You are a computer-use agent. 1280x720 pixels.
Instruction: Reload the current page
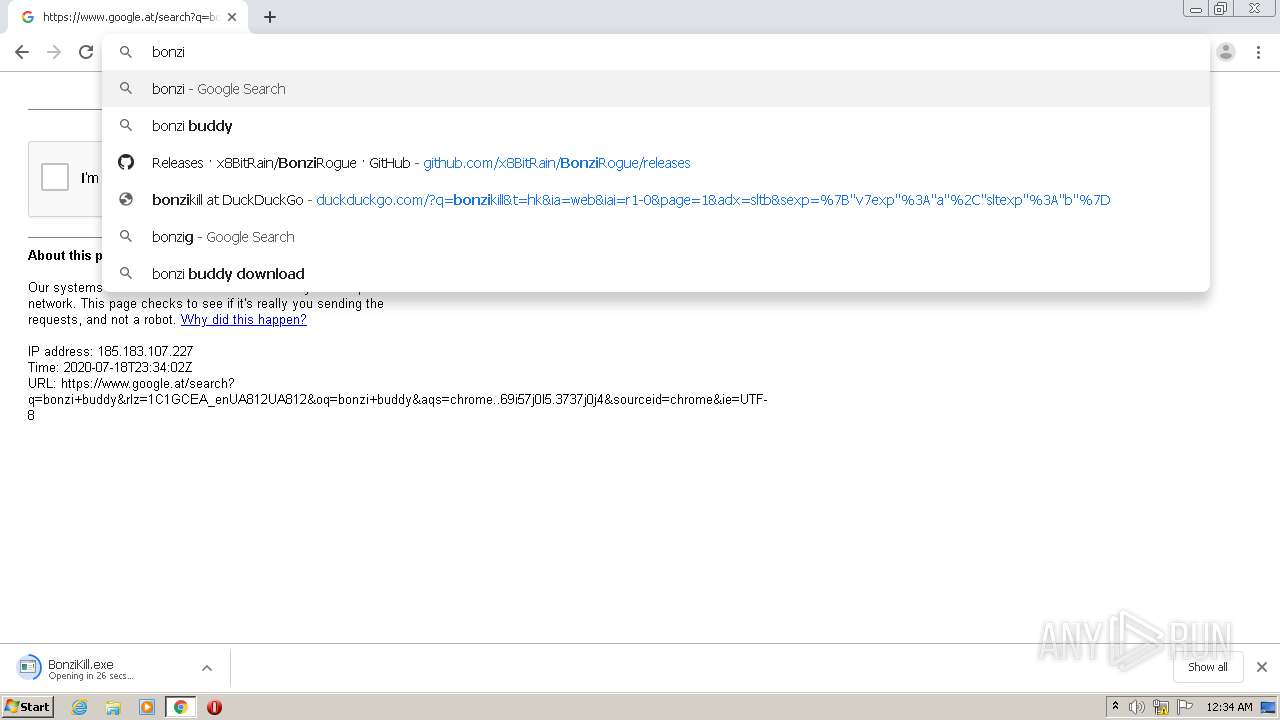pyautogui.click(x=86, y=52)
